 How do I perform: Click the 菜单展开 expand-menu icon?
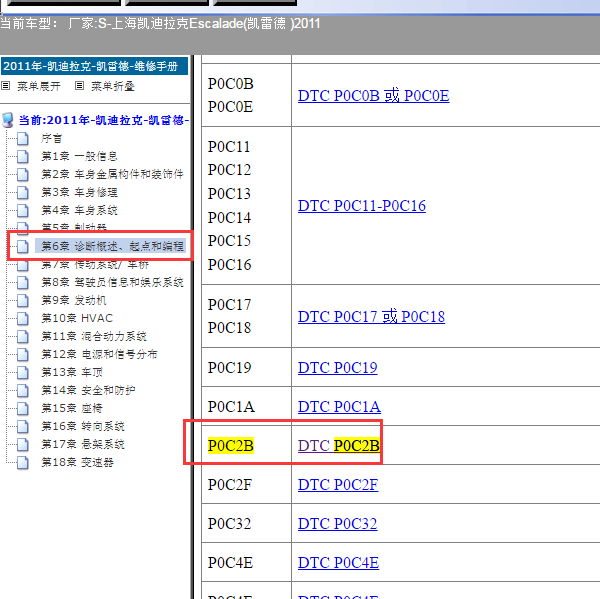(5, 86)
